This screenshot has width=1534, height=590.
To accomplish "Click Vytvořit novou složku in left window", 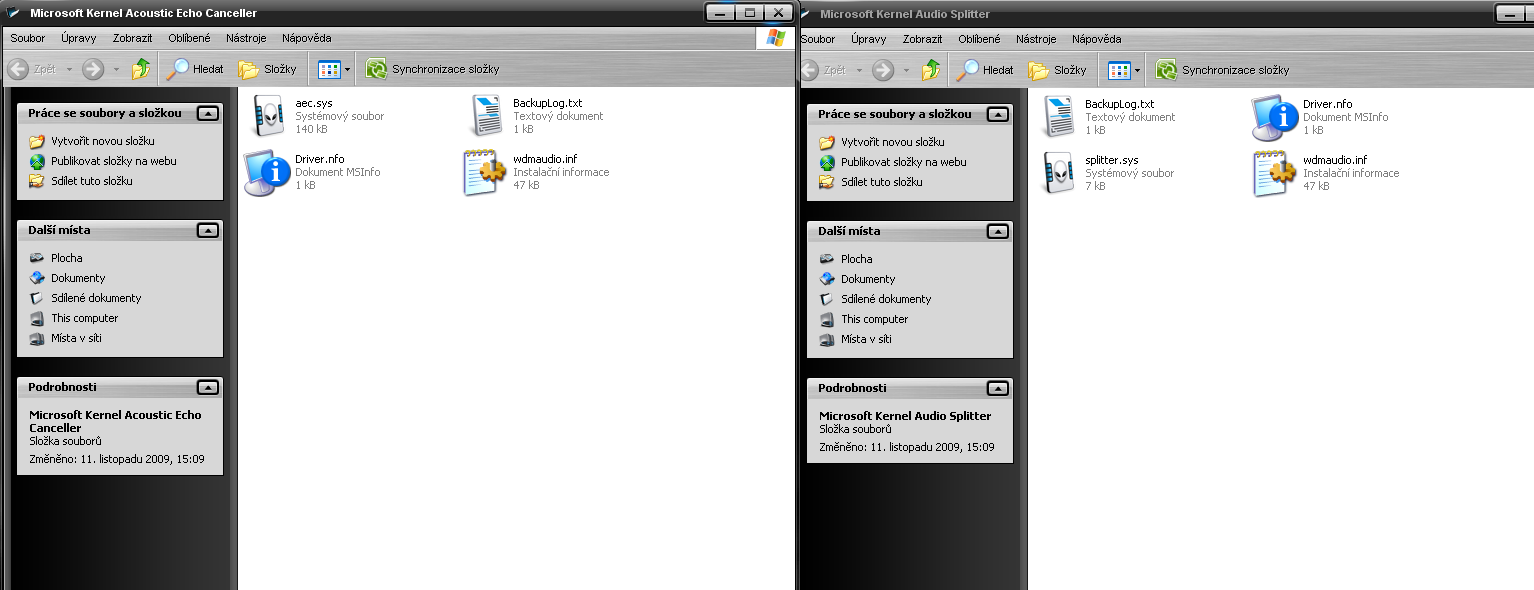I will [x=102, y=141].
